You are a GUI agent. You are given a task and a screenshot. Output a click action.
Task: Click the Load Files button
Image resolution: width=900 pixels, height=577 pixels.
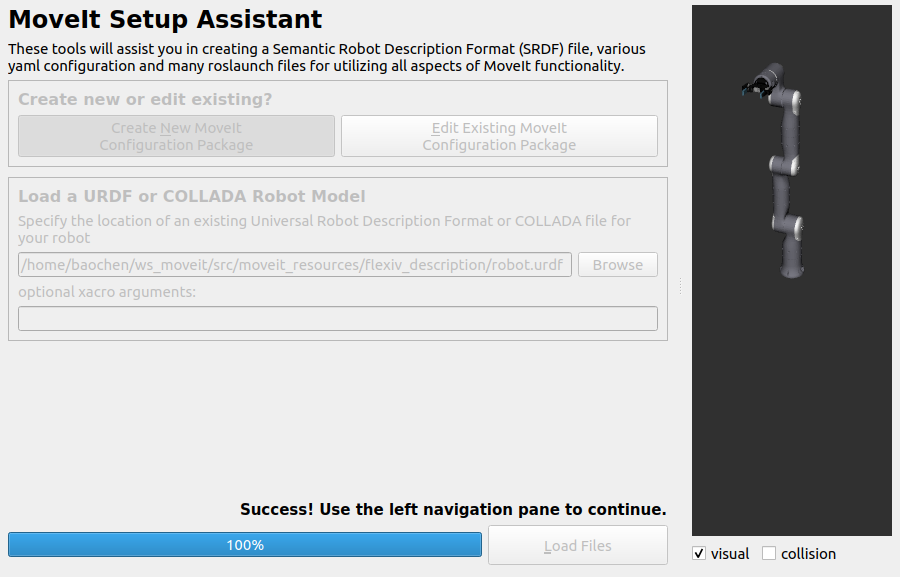(577, 545)
